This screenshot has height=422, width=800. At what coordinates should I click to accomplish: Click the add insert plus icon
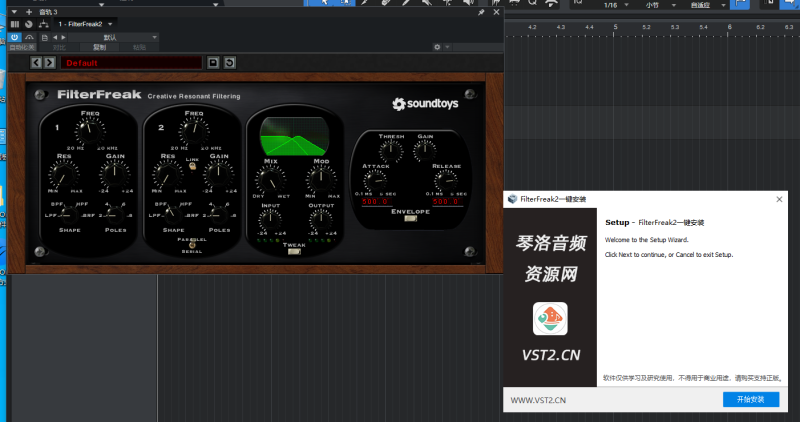coord(28,11)
